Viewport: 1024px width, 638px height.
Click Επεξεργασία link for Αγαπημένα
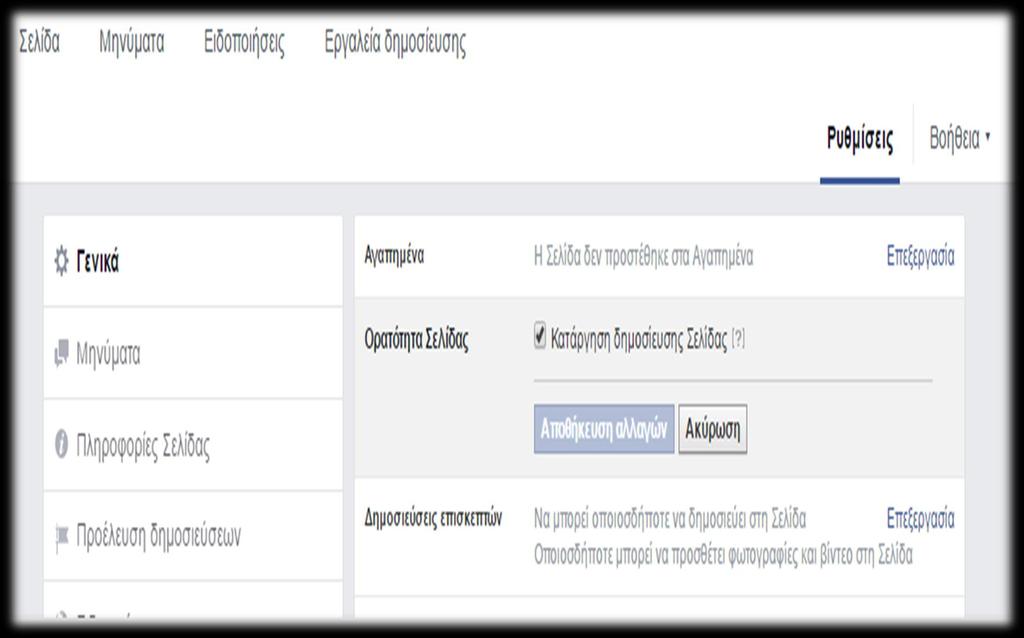click(x=920, y=256)
